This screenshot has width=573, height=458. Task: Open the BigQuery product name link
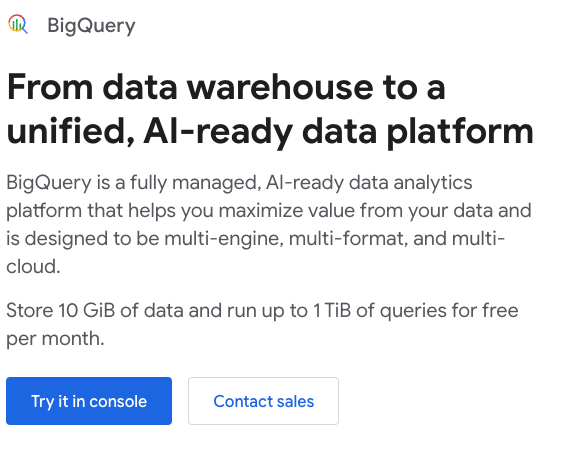pos(91,26)
